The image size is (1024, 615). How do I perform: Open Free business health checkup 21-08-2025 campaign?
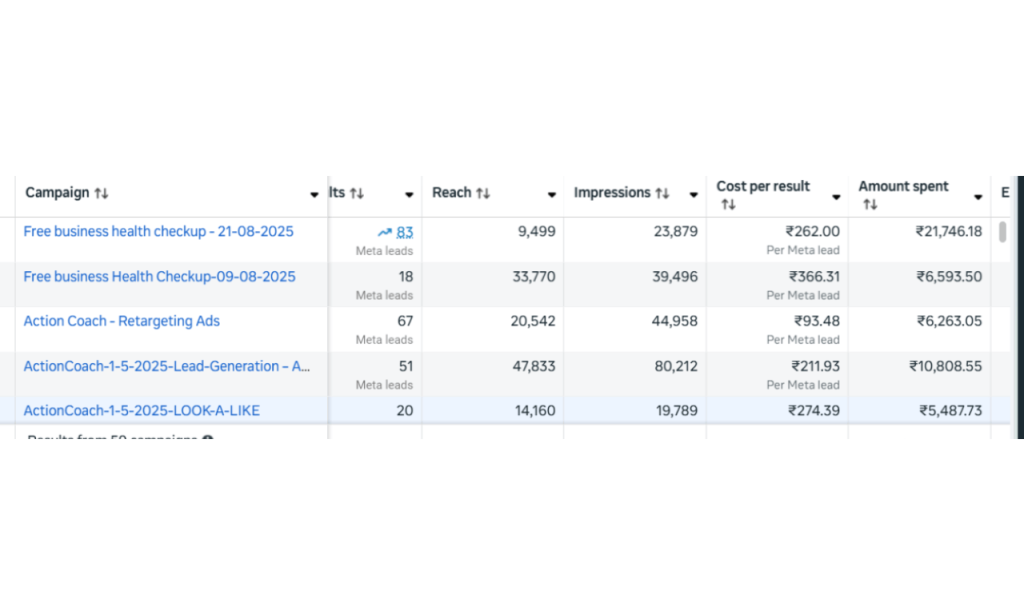tap(158, 231)
